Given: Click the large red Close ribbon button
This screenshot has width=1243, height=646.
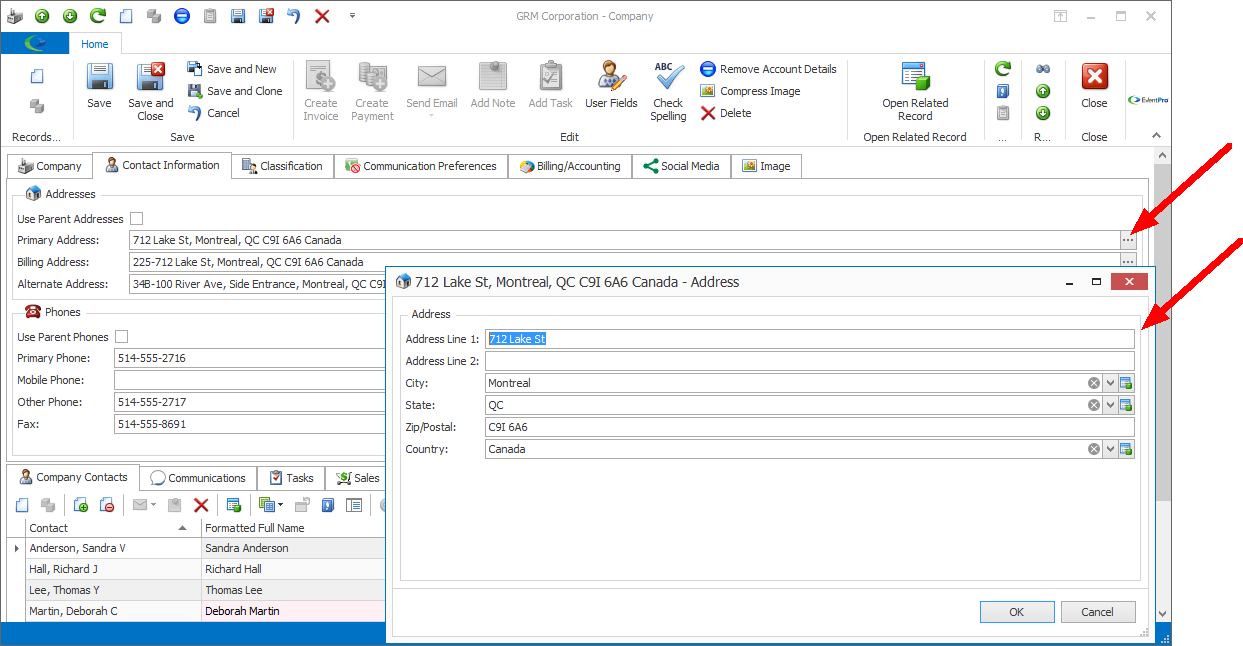Looking at the screenshot, I should pyautogui.click(x=1094, y=86).
